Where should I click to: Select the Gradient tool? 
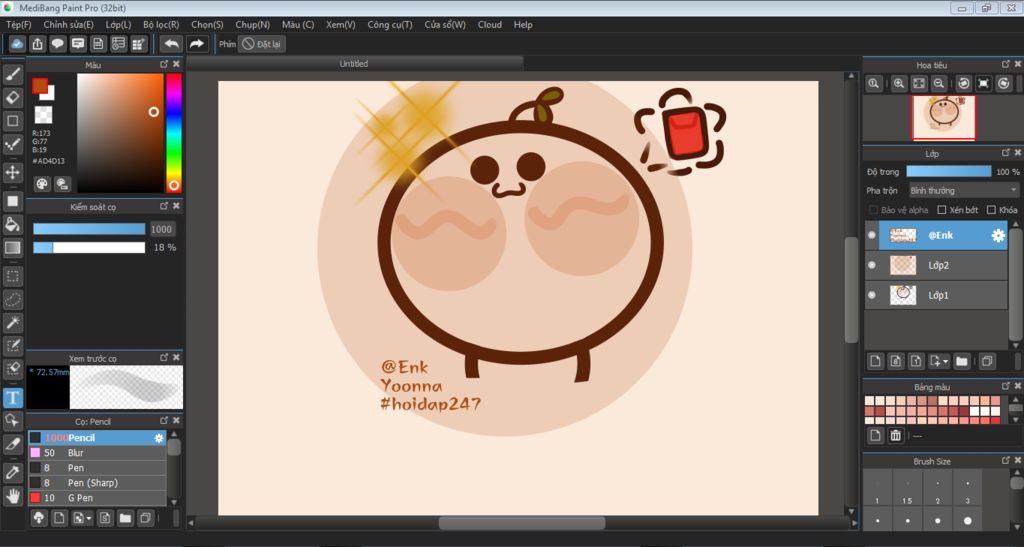coord(12,248)
